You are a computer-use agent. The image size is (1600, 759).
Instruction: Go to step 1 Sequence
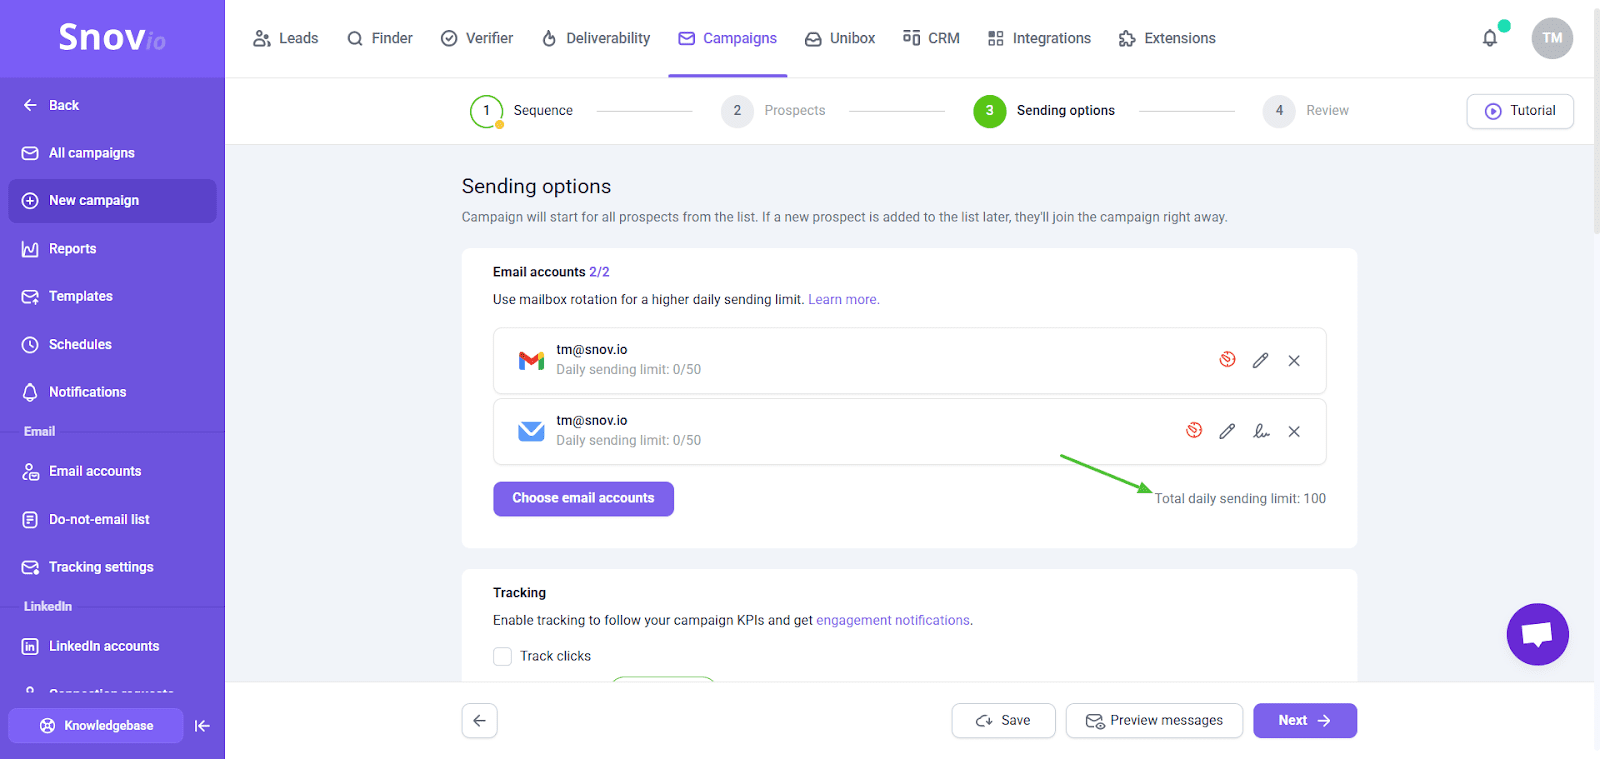pos(522,111)
